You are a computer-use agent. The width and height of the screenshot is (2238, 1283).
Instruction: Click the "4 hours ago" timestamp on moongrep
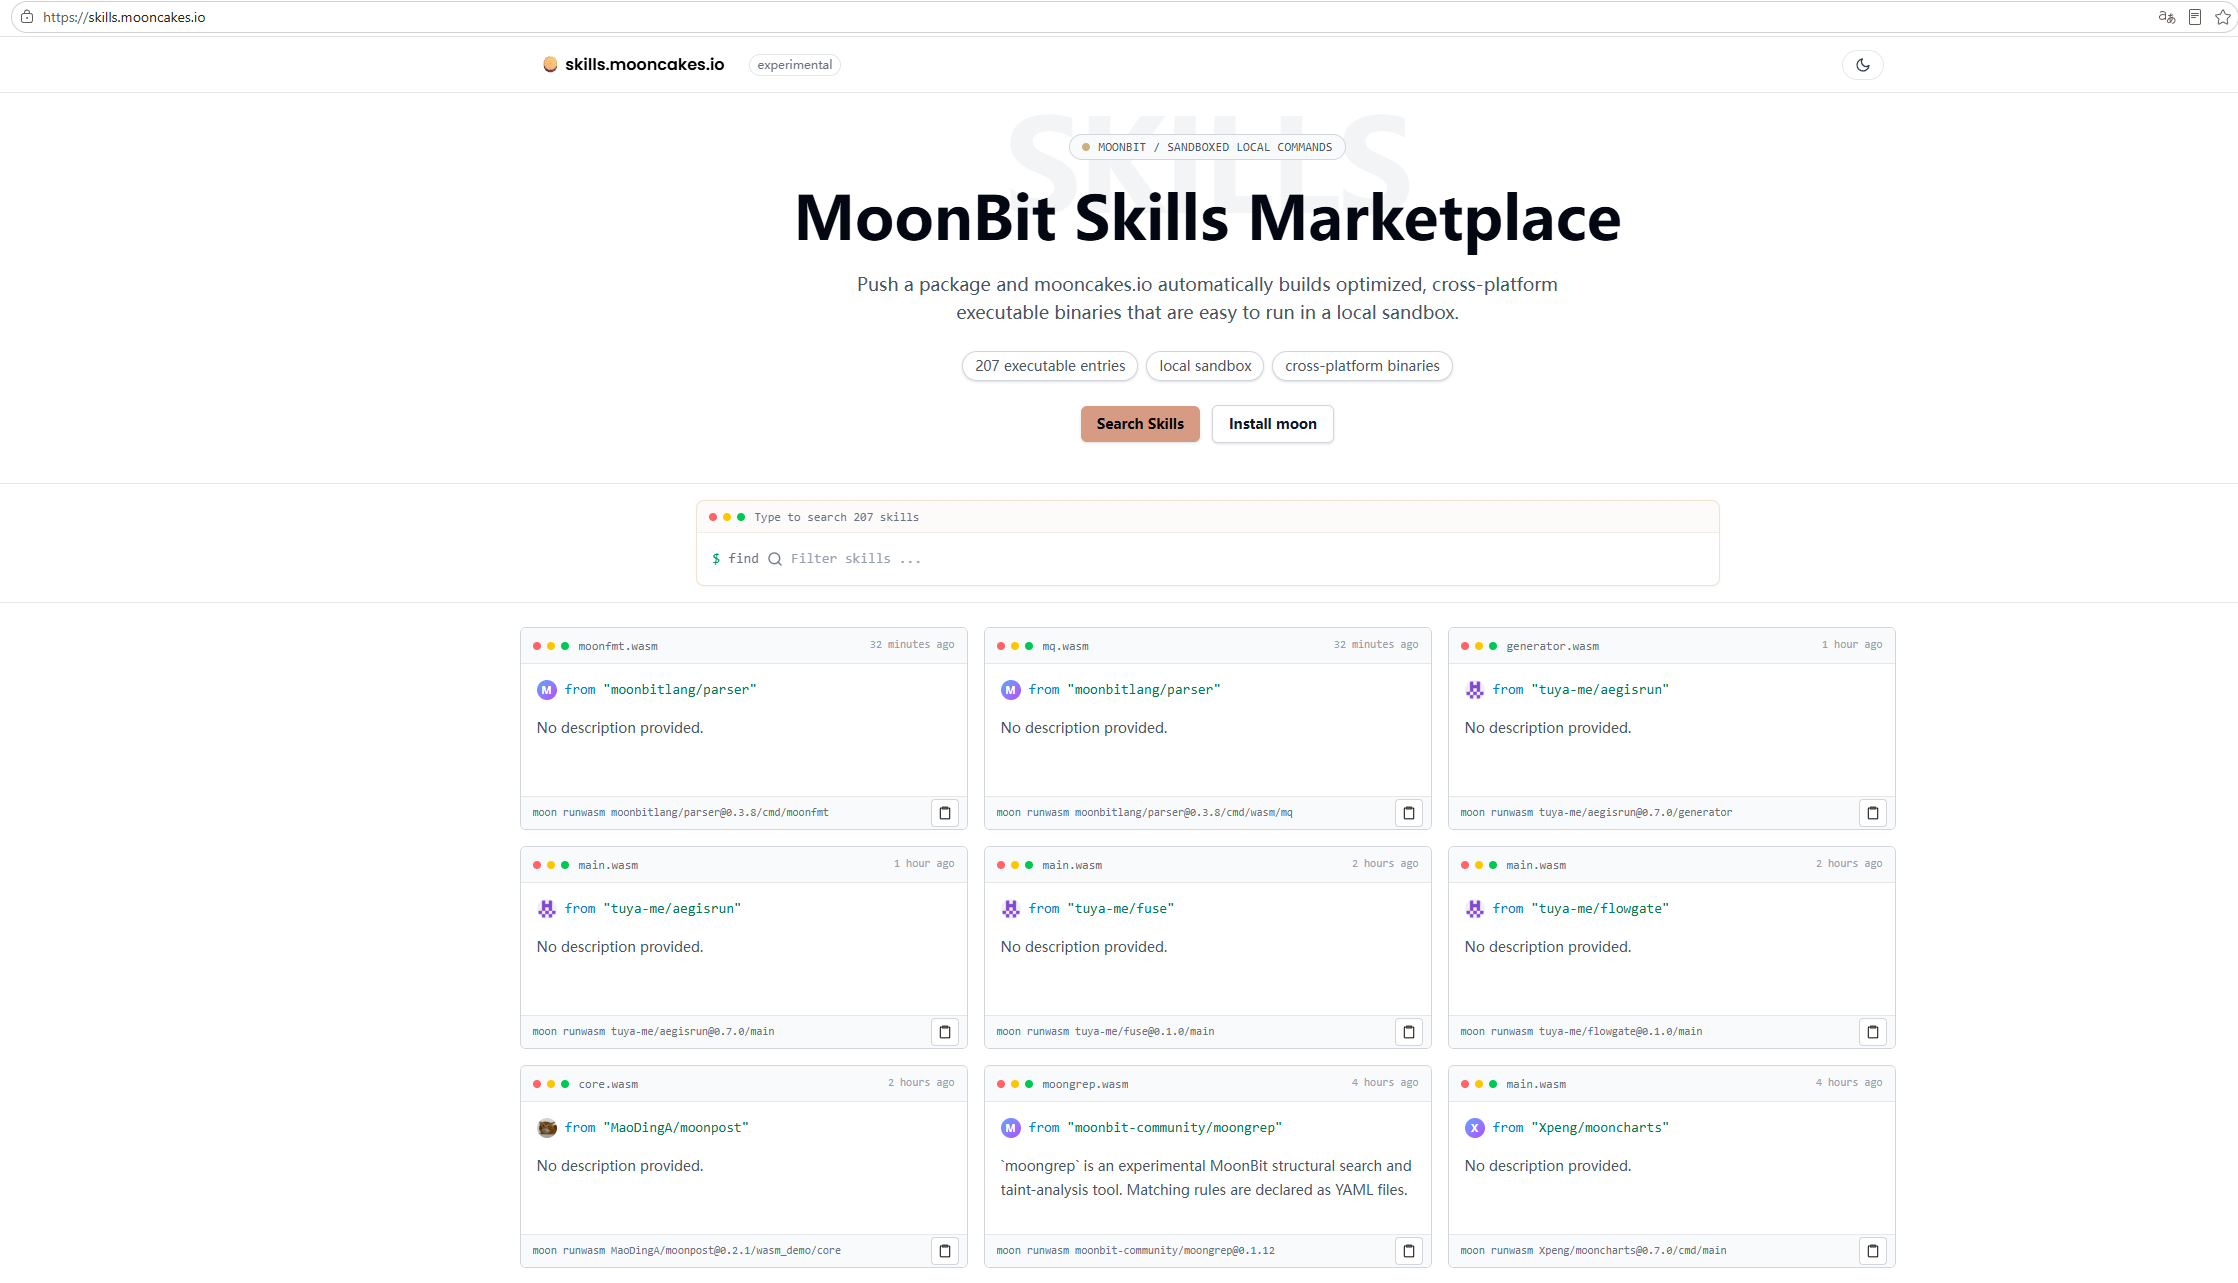(1384, 1083)
